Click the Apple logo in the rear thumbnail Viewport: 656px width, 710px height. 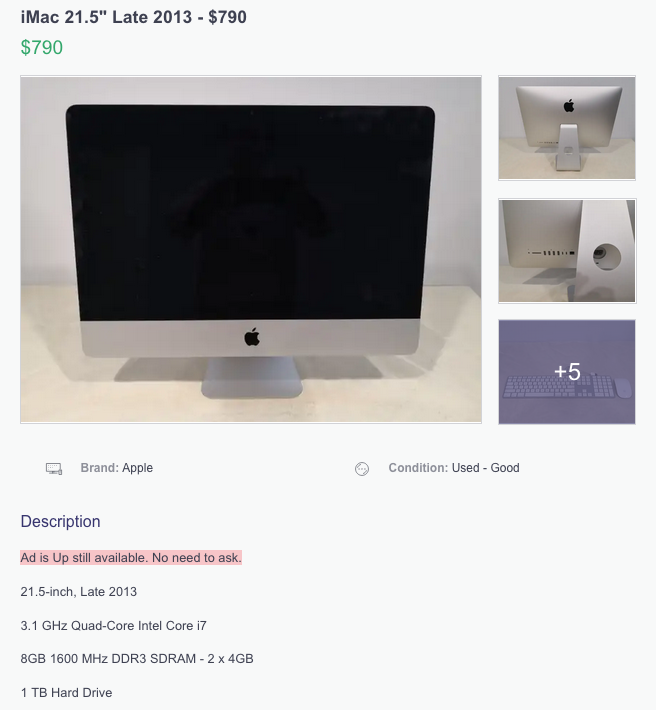pos(569,106)
